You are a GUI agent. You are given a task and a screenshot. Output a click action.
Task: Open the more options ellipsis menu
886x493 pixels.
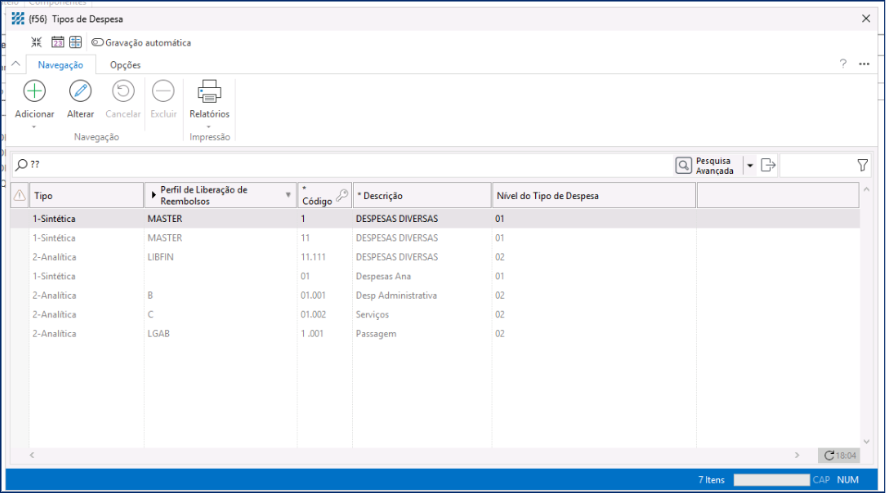pos(865,64)
